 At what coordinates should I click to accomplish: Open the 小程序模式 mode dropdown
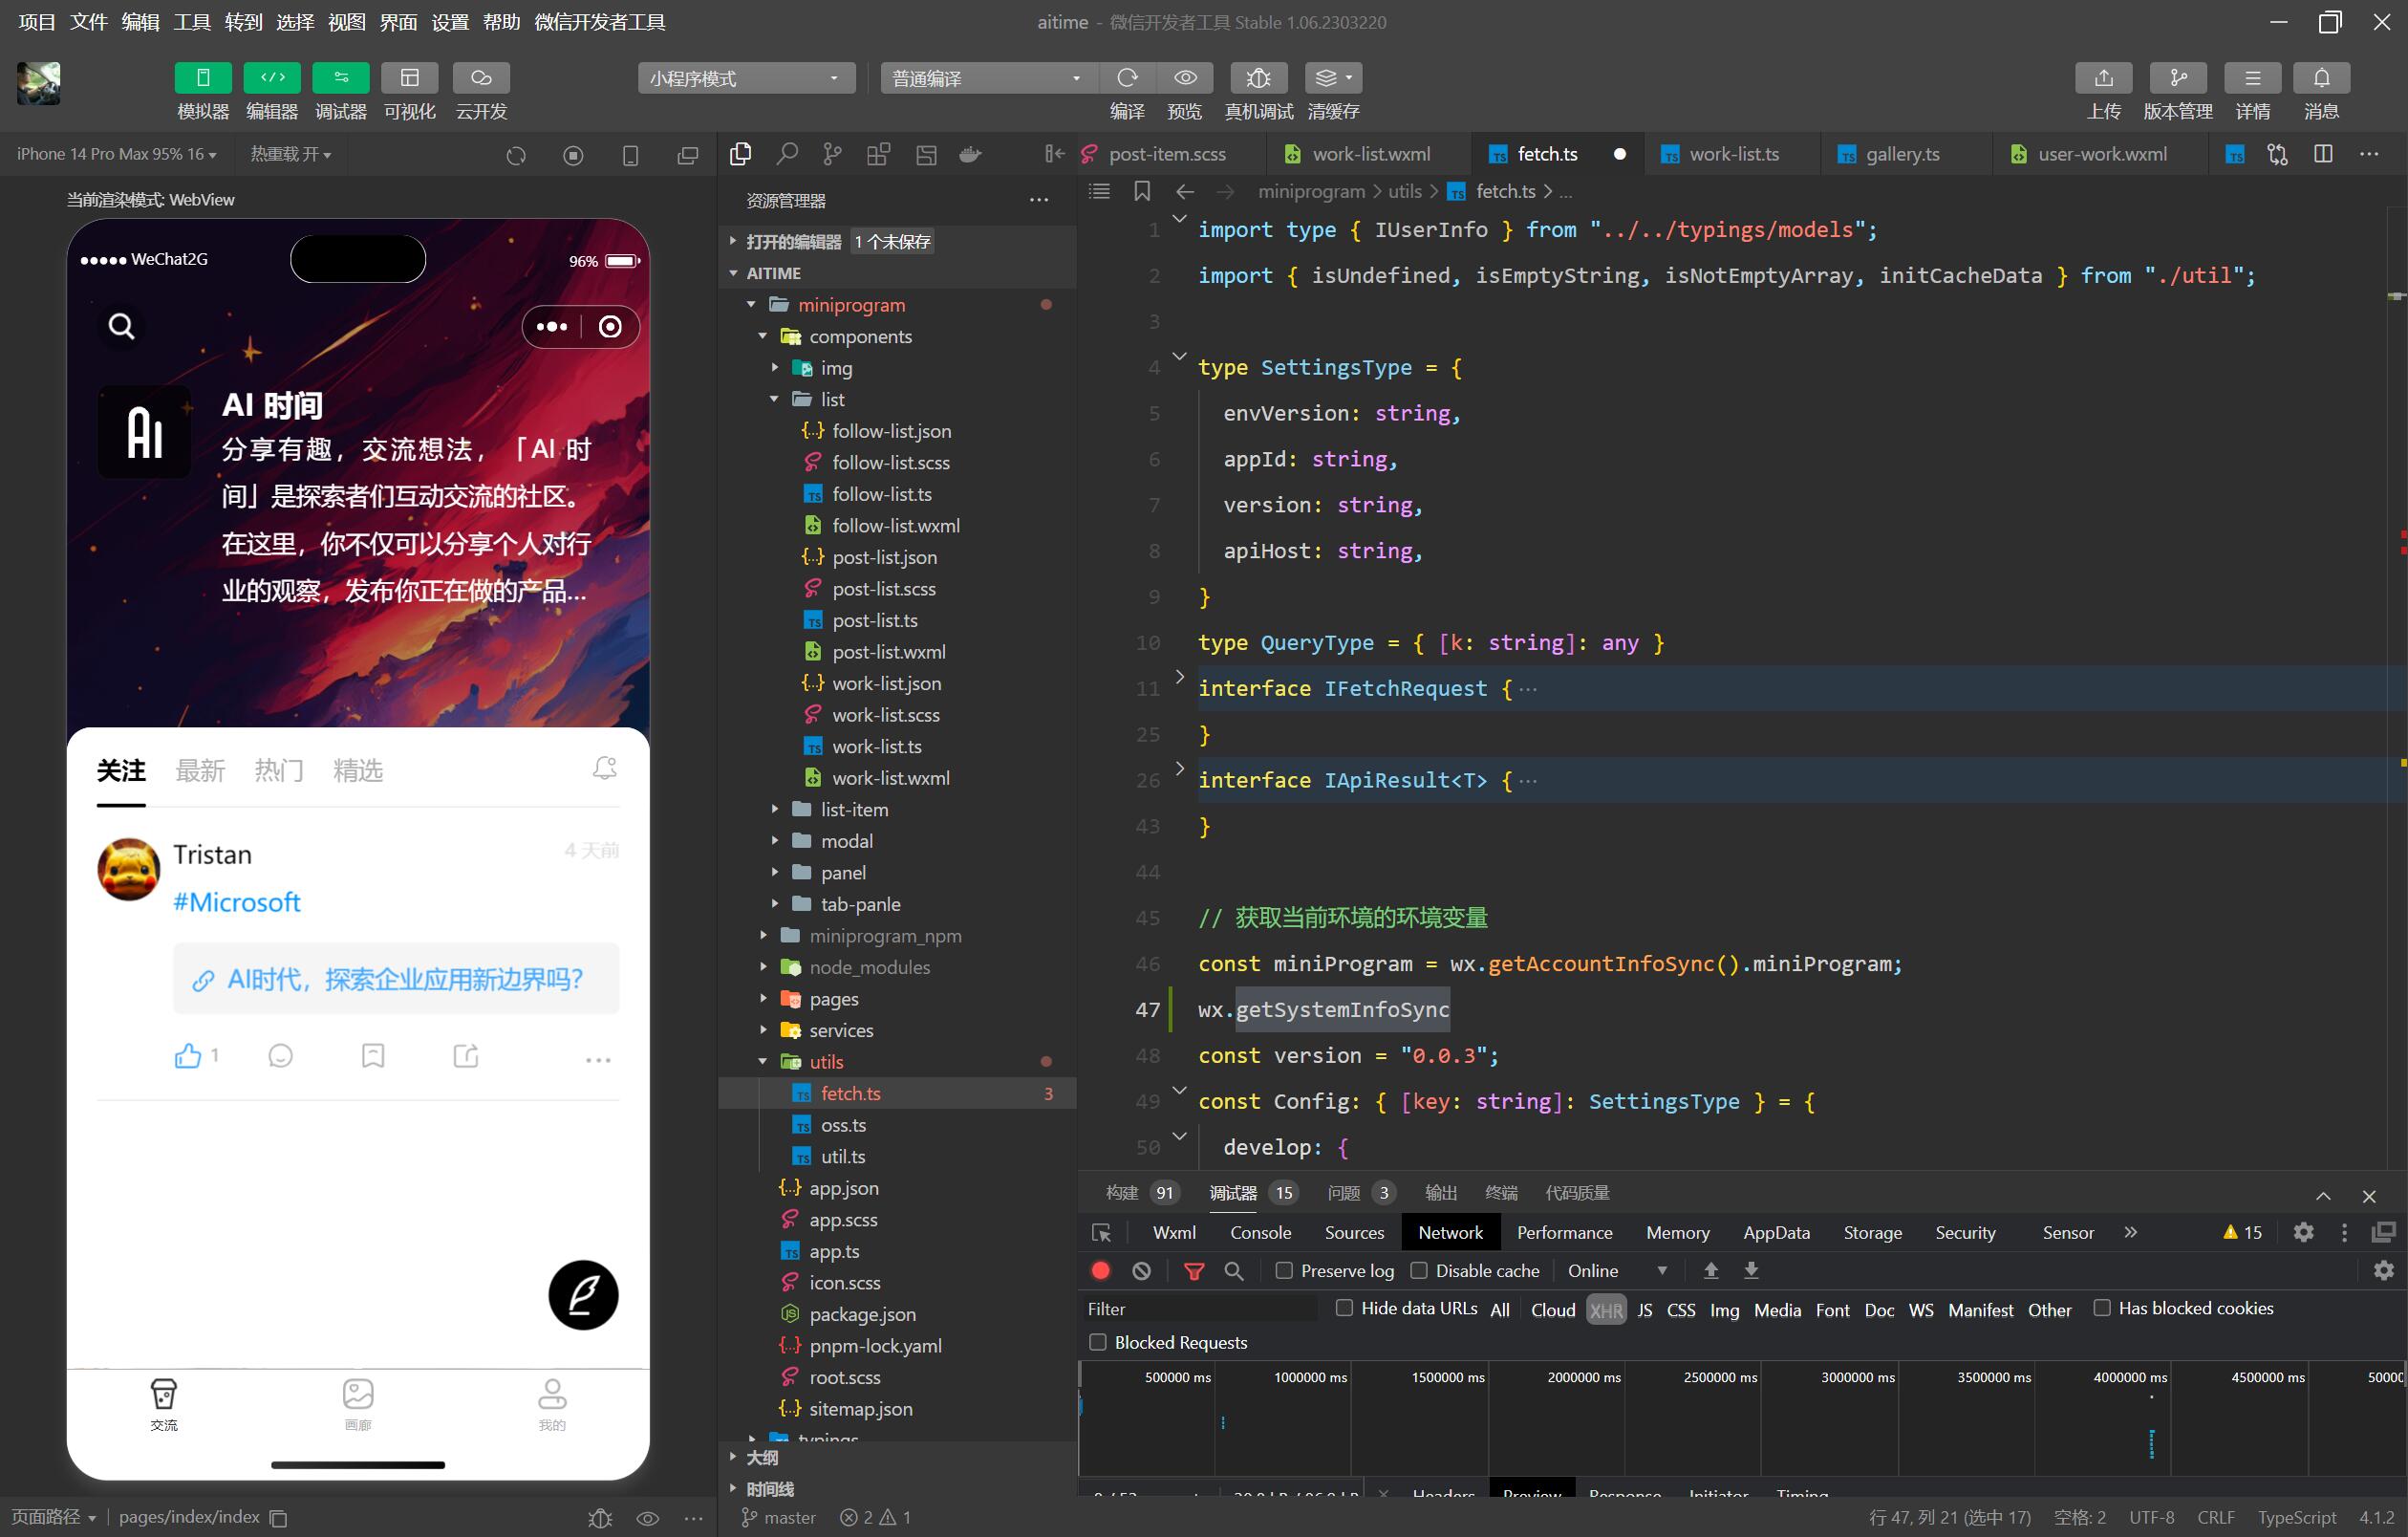[x=745, y=78]
